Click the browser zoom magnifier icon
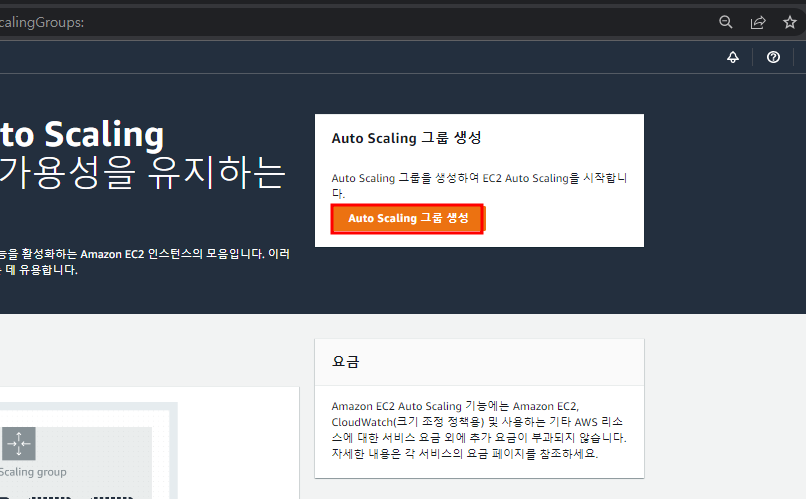 [725, 22]
